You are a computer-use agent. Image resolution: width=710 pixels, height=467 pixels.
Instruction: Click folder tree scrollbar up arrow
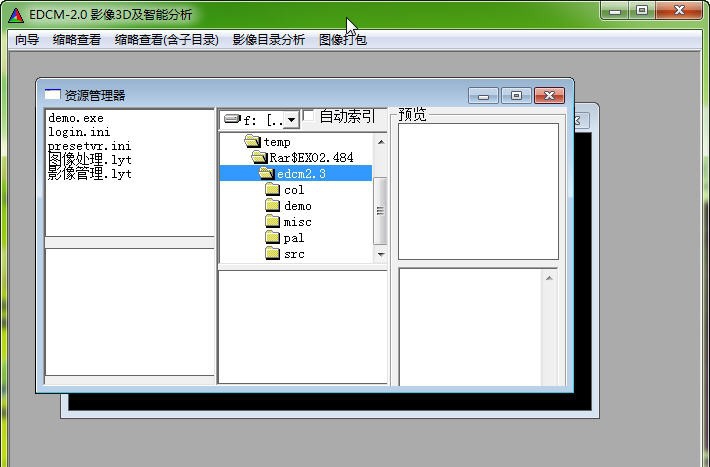(x=381, y=142)
